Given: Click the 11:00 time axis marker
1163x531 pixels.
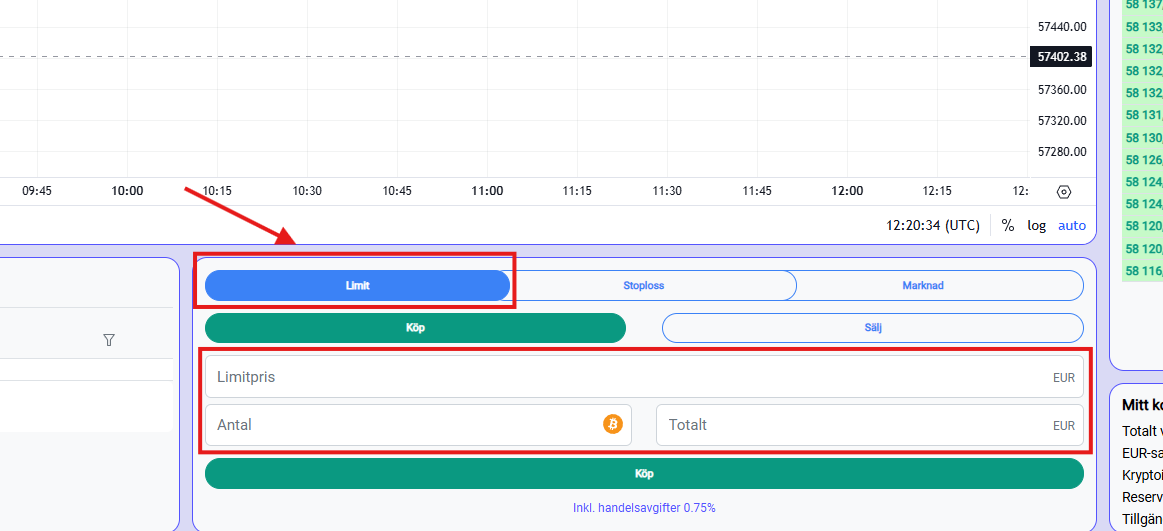Looking at the screenshot, I should pyautogui.click(x=487, y=191).
